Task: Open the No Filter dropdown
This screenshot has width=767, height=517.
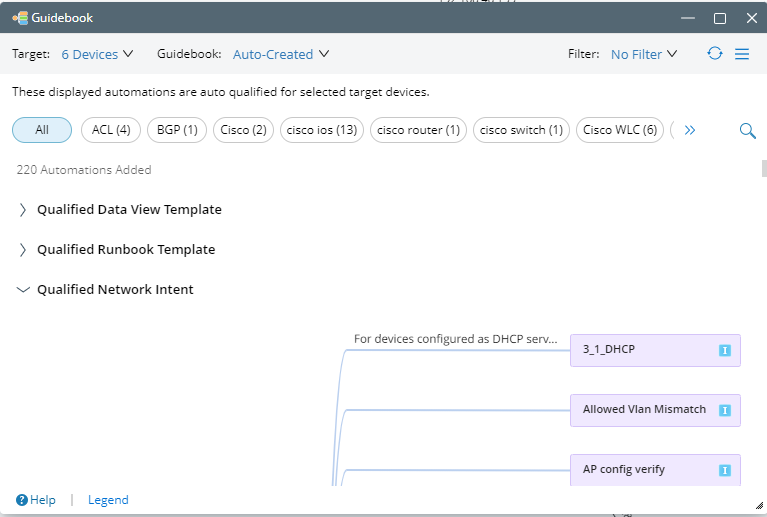Action: [643, 54]
